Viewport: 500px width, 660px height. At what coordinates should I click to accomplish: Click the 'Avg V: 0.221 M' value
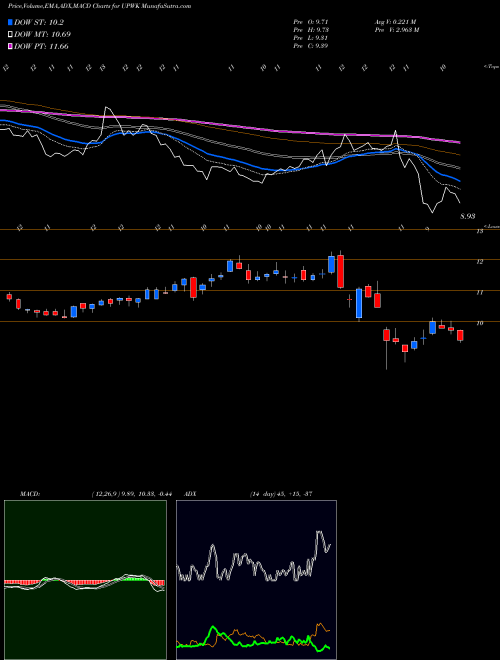point(395,22)
